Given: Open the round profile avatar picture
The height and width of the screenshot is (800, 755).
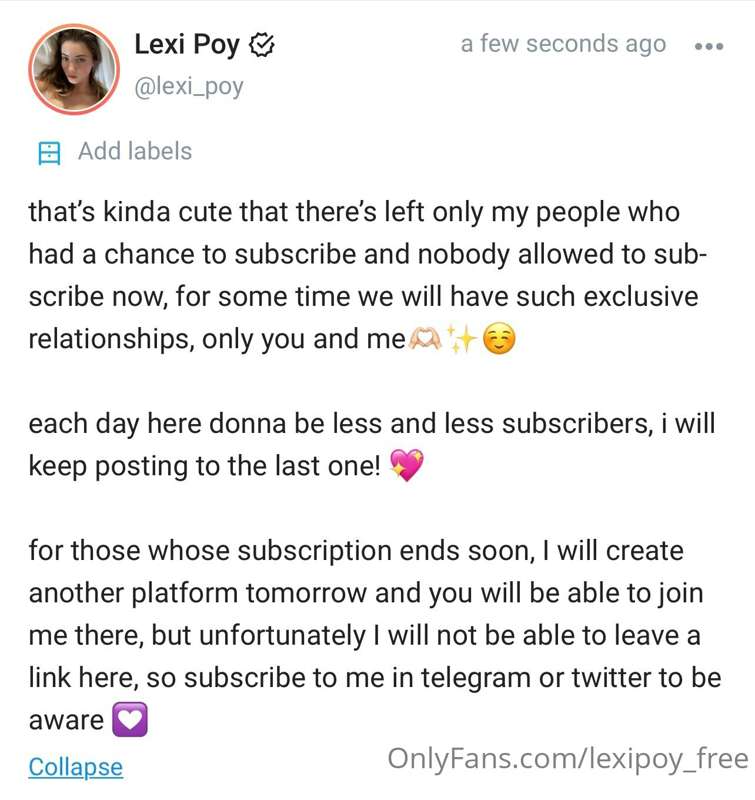Looking at the screenshot, I should point(75,69).
